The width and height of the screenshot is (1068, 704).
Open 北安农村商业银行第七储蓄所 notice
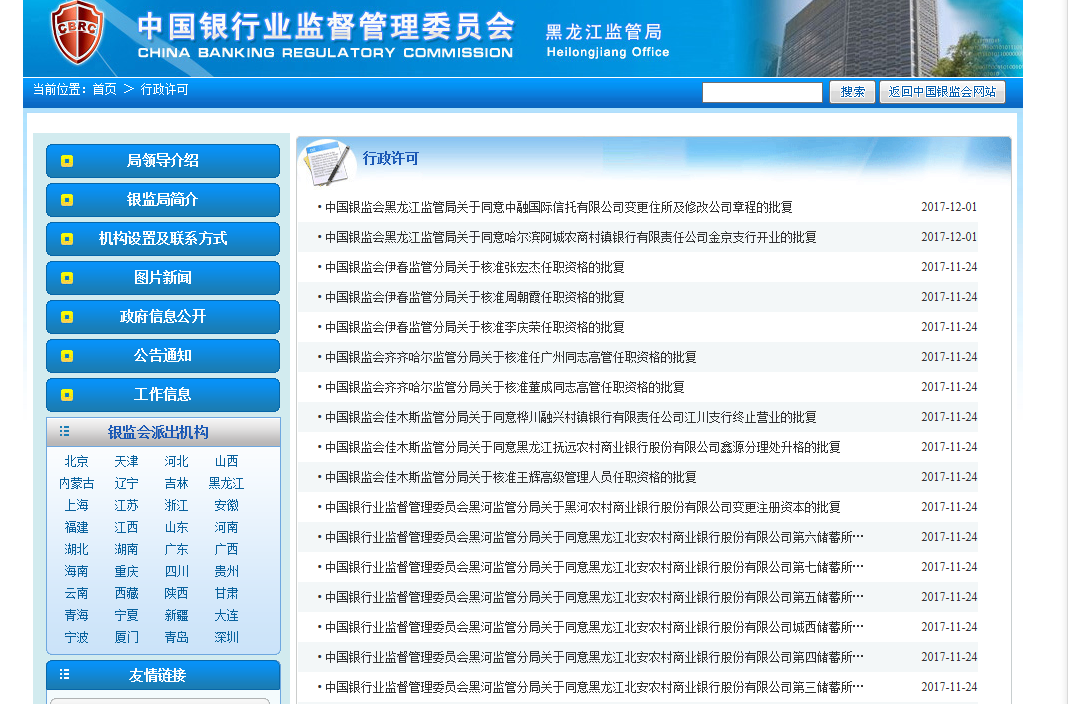pos(594,567)
